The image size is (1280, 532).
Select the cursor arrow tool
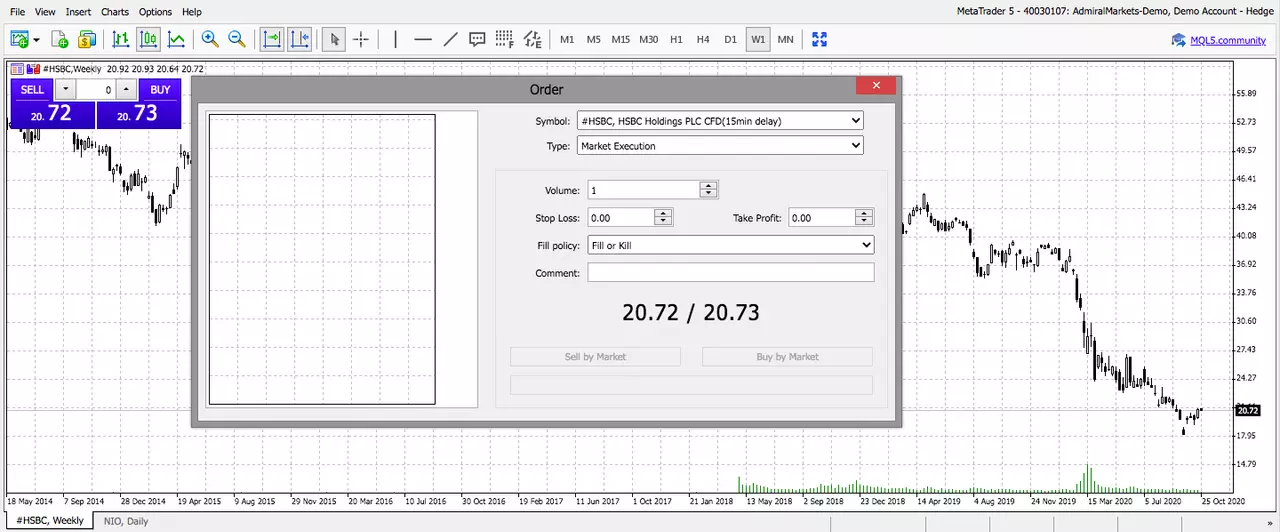tap(335, 39)
